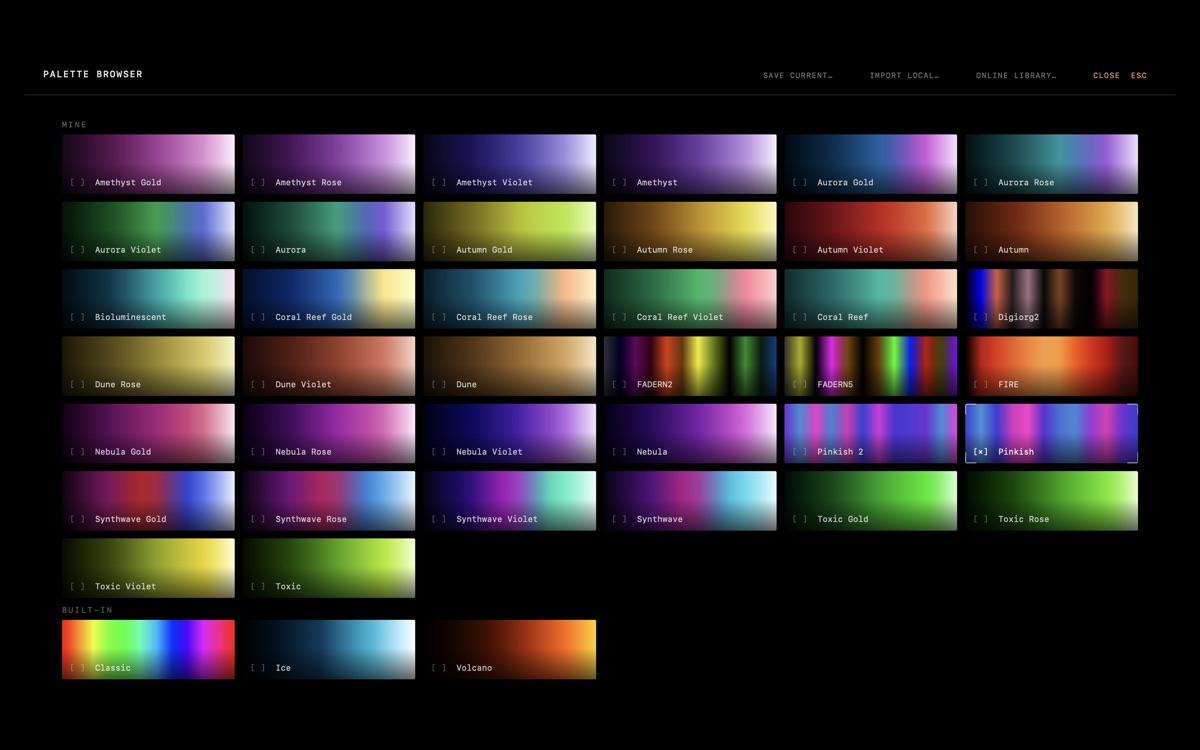Toggle checkbox for Autumn Violet palette
1200x750 pixels.
(800, 250)
